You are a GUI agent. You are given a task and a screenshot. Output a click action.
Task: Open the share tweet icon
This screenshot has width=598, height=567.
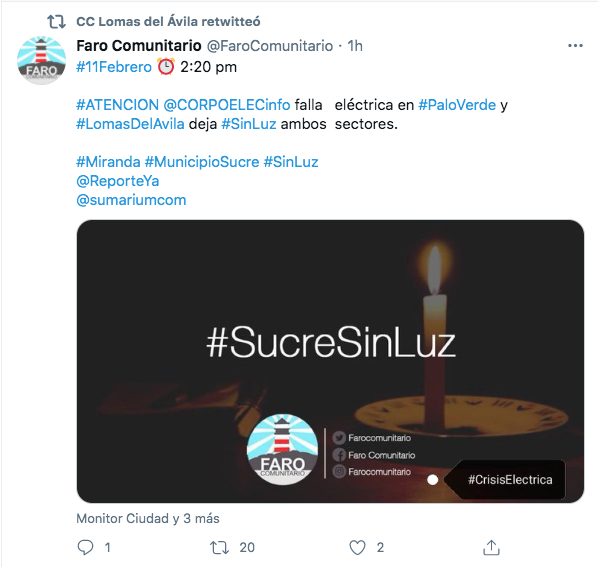[491, 547]
